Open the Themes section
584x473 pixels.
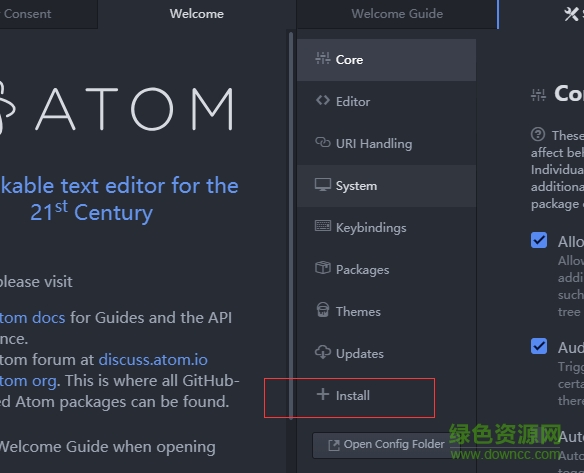pos(386,312)
